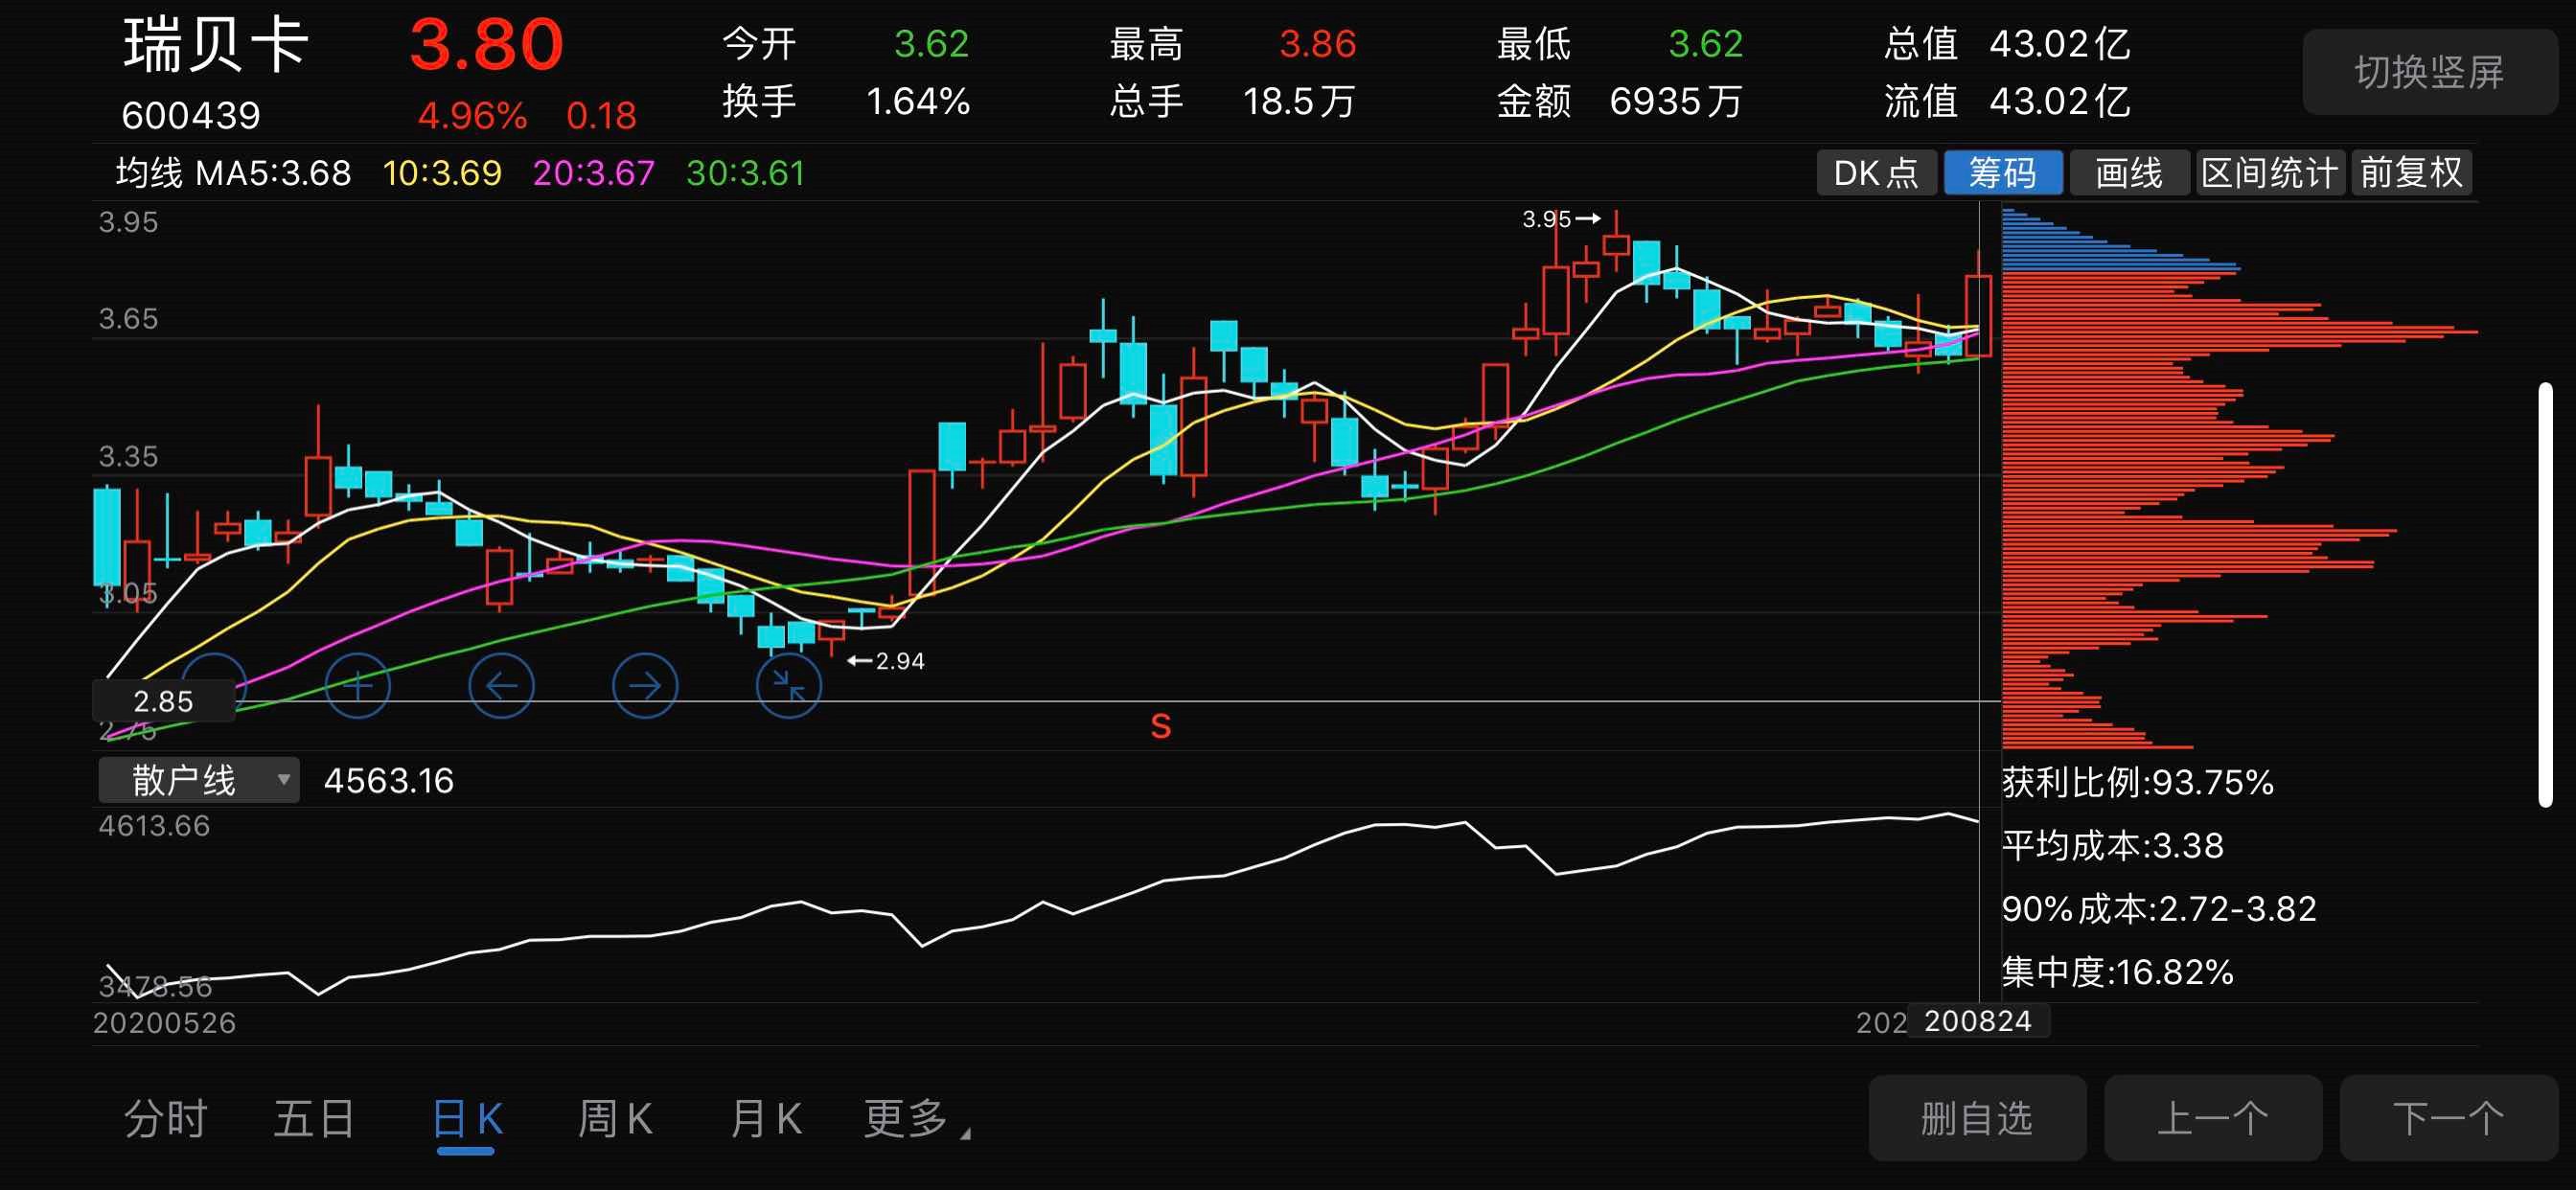2576x1190 pixels.
Task: Click the white vertical scrollbar handle
Action: 2545,594
